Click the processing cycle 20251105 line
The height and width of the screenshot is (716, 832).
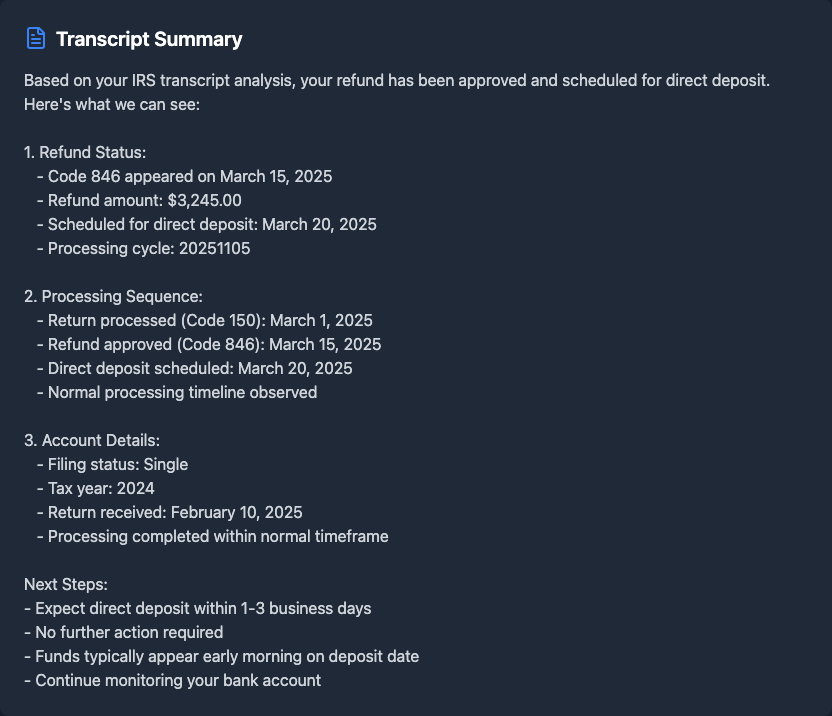click(149, 248)
